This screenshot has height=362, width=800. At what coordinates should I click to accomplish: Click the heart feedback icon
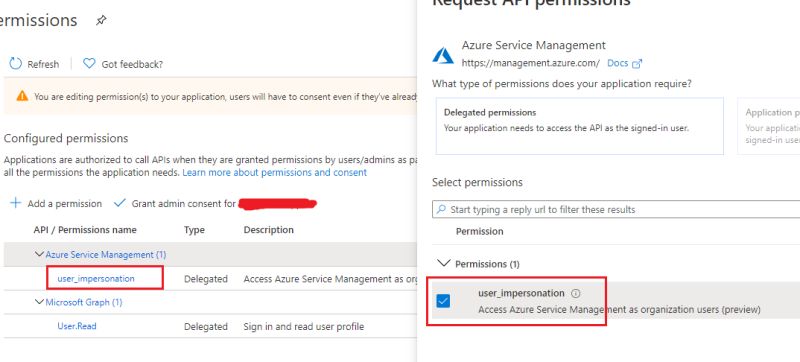(89, 63)
